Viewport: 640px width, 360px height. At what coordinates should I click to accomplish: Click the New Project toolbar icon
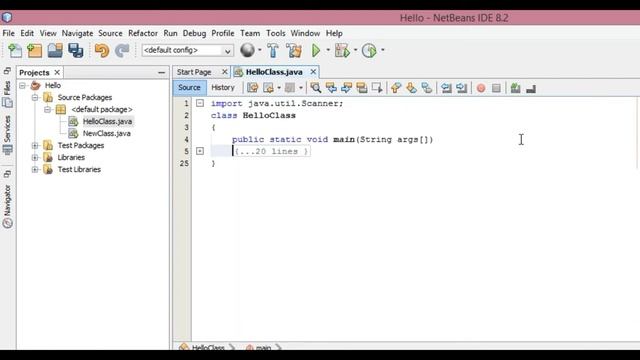[35, 51]
